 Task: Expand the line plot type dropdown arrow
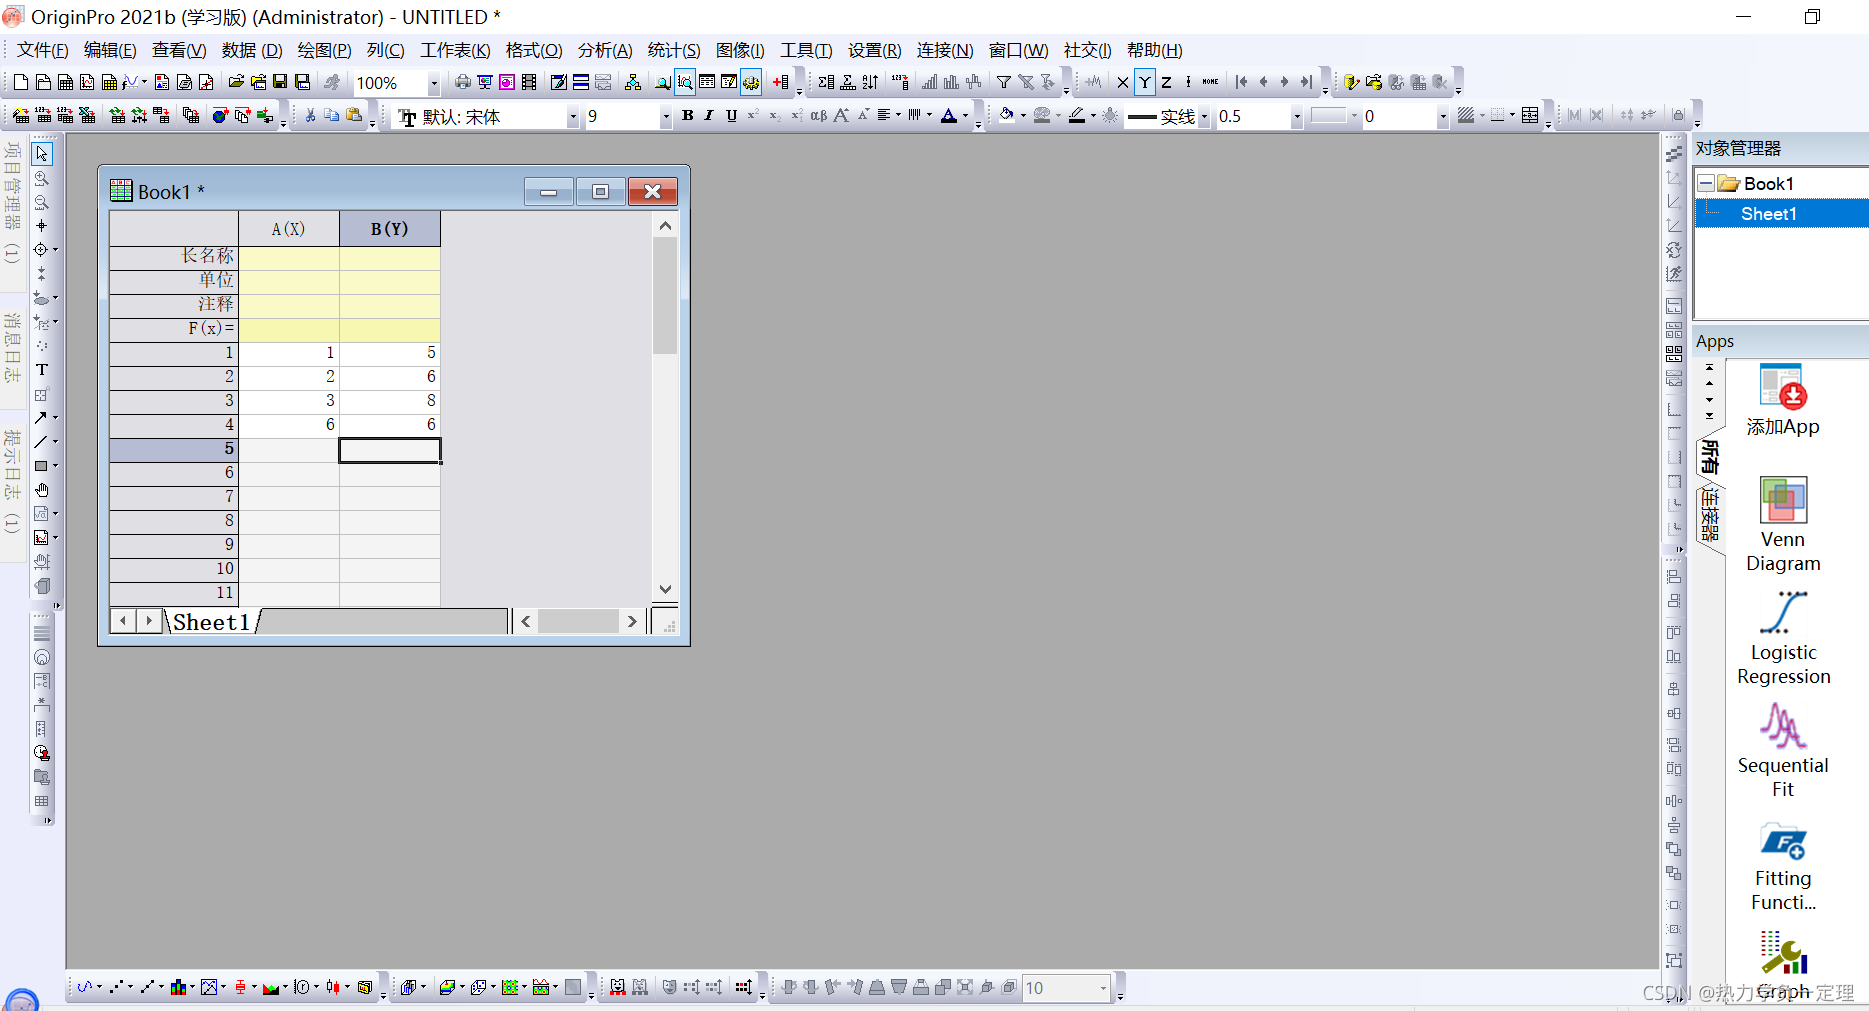99,987
